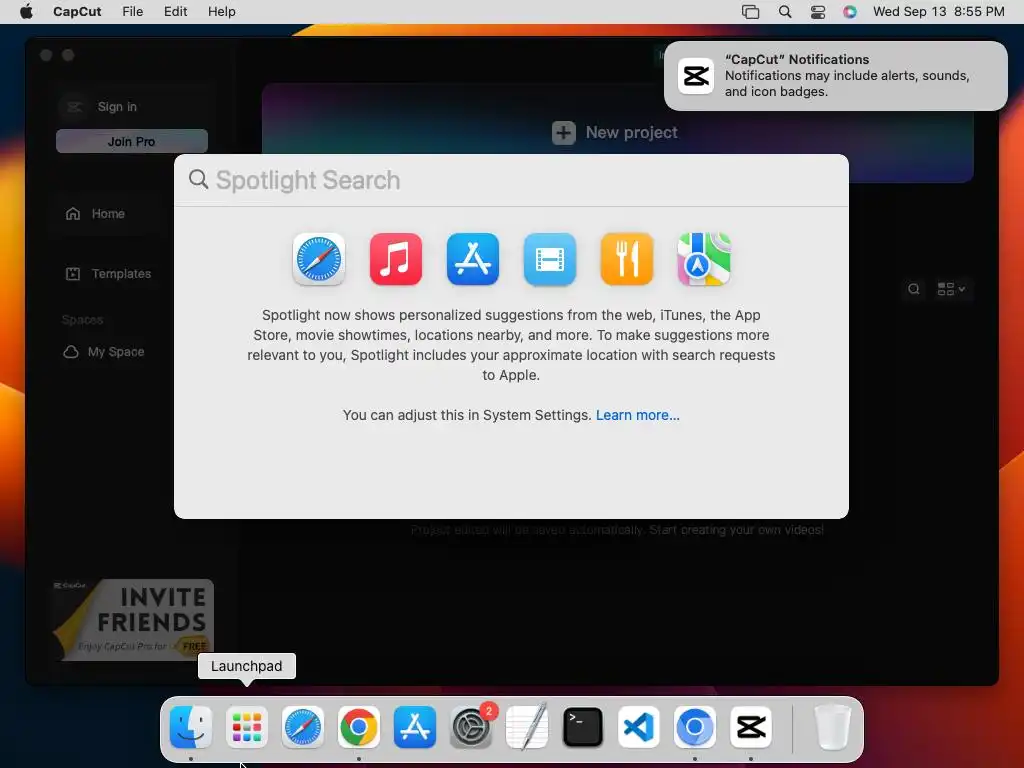Open Safari suggestion in Spotlight panel
1024x768 pixels.
click(319, 259)
